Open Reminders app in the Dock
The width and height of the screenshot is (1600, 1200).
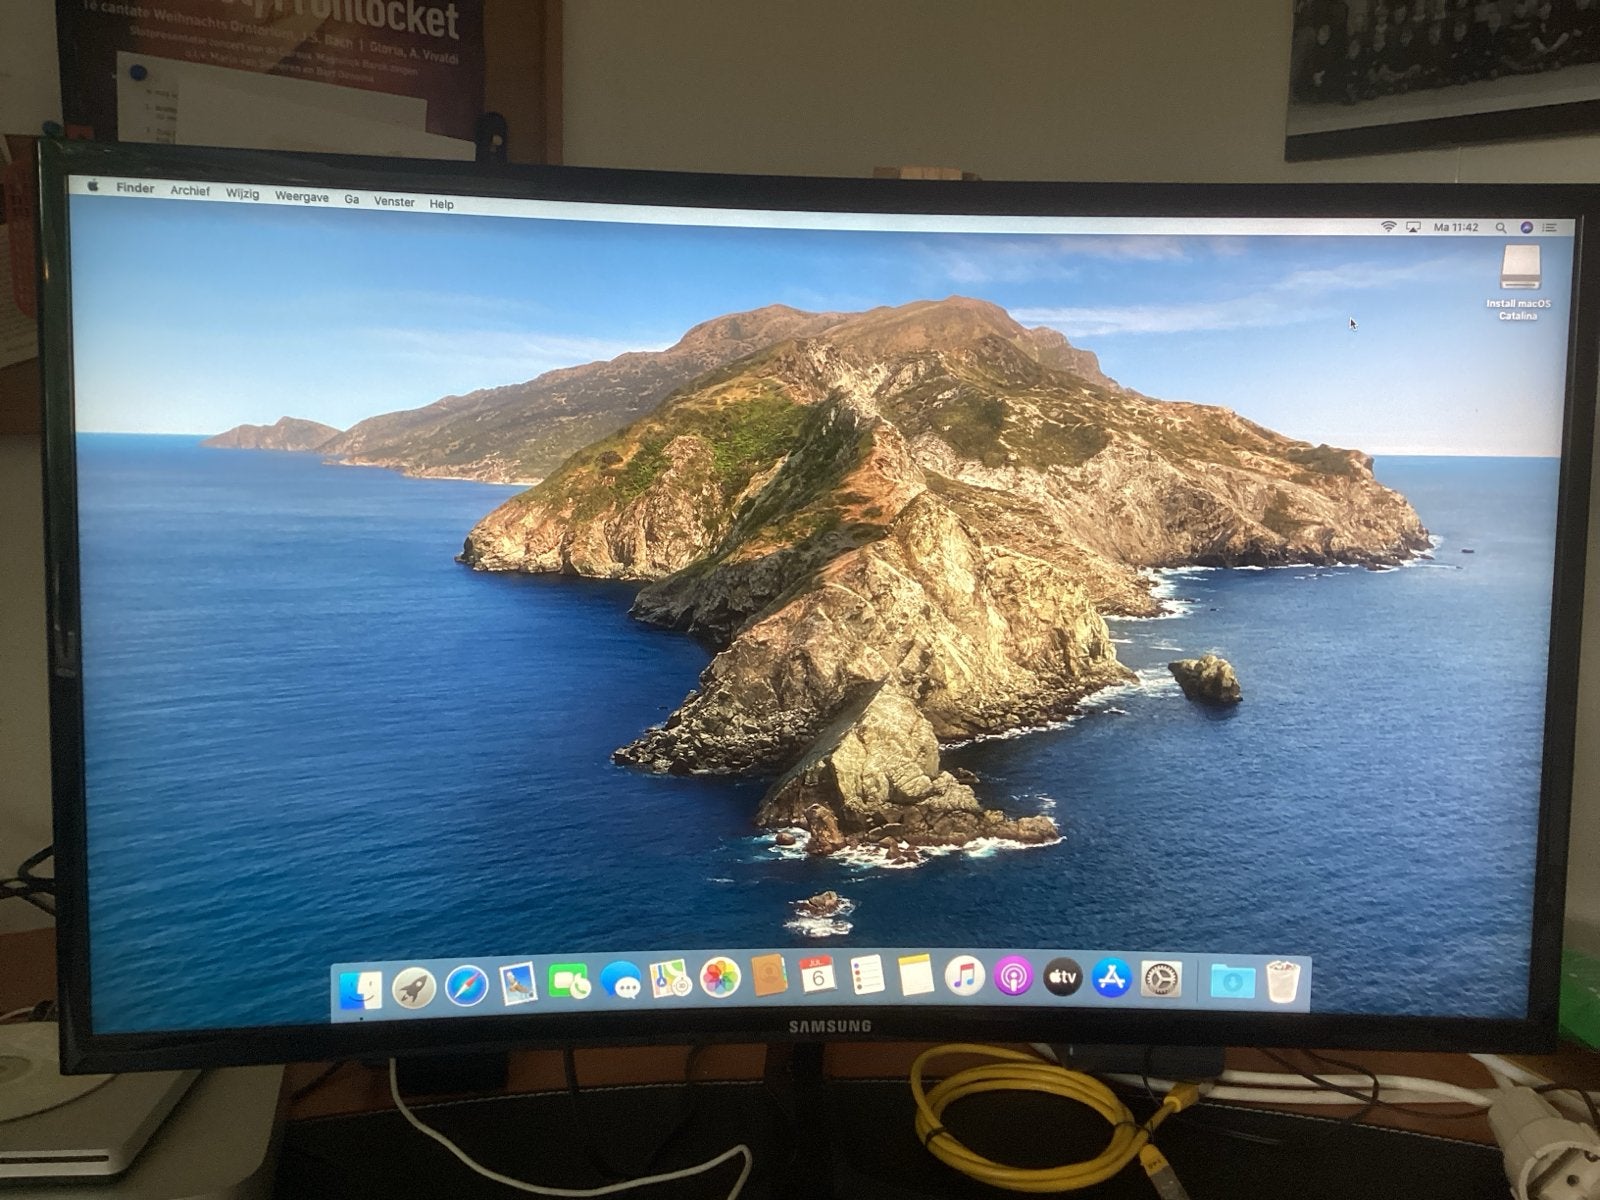tap(867, 975)
